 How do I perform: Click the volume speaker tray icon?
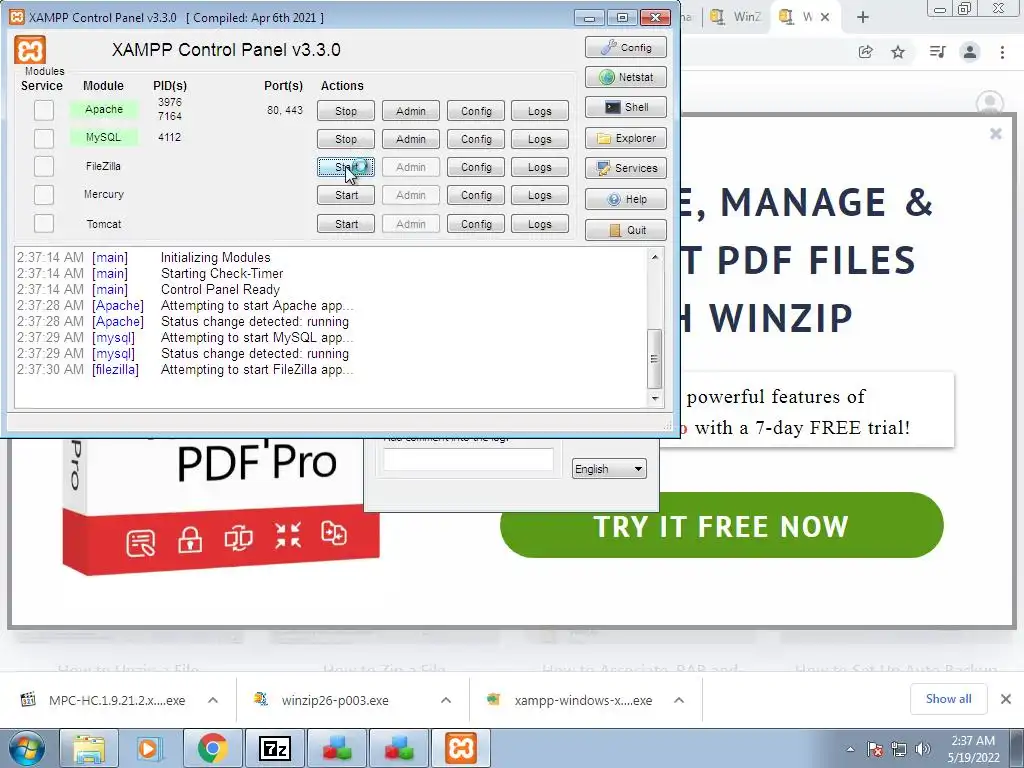pos(922,749)
